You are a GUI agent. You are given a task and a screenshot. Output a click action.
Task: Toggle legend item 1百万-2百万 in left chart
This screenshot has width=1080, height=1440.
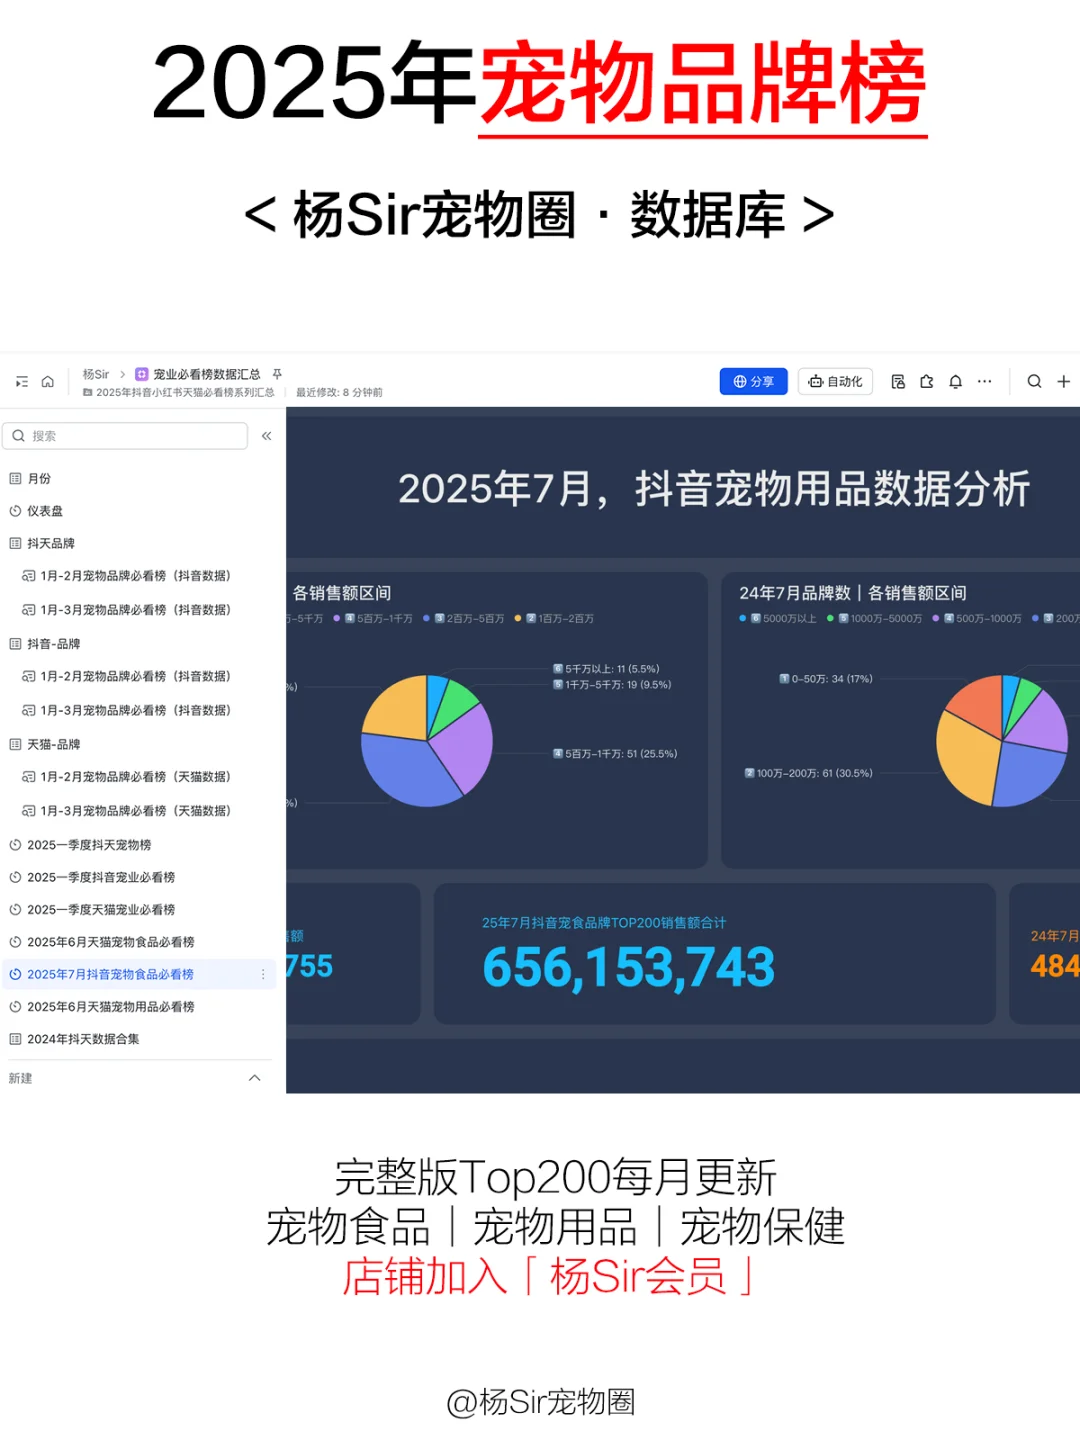[555, 619]
